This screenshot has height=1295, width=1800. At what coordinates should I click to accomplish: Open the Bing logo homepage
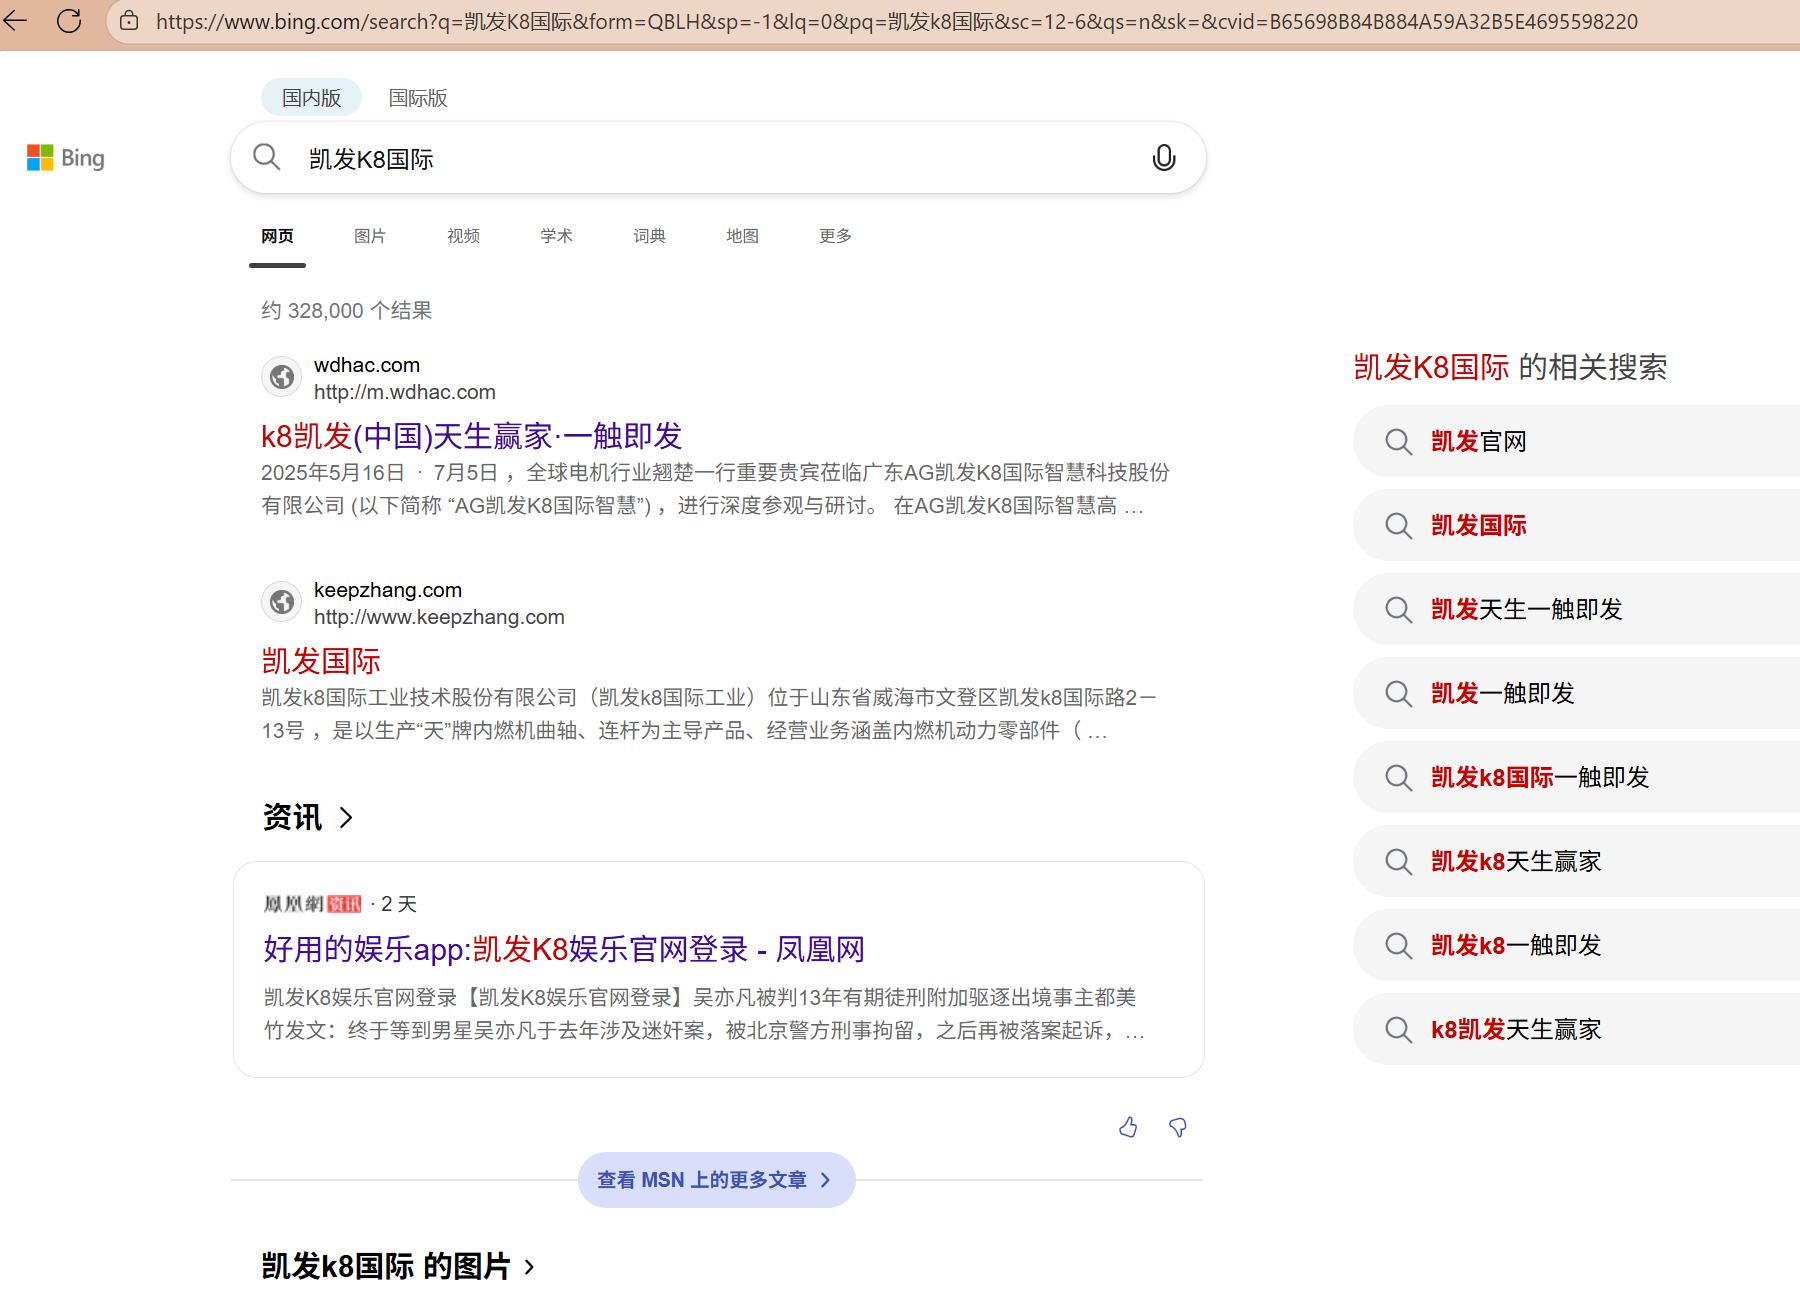[x=66, y=158]
